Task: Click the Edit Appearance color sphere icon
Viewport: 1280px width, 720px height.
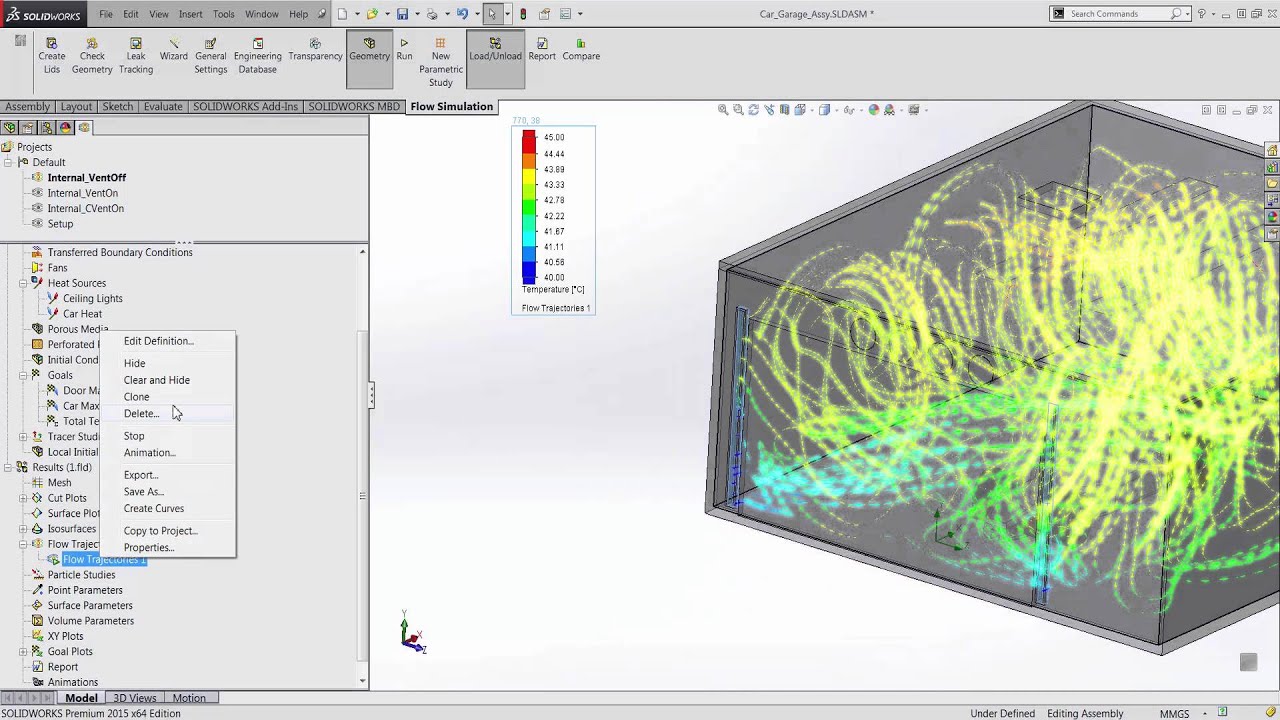Action: [874, 110]
